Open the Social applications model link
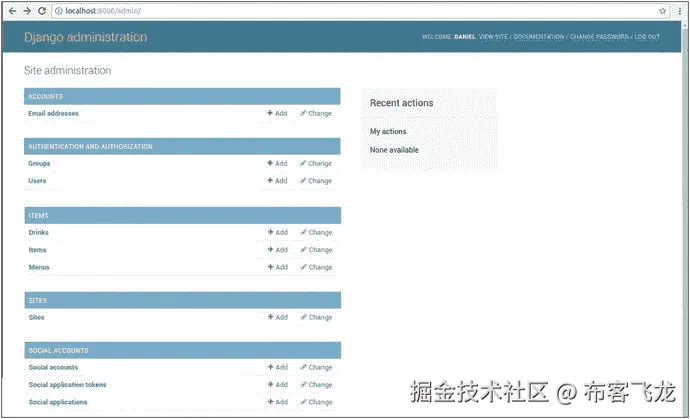This screenshot has width=690, height=419. point(58,402)
